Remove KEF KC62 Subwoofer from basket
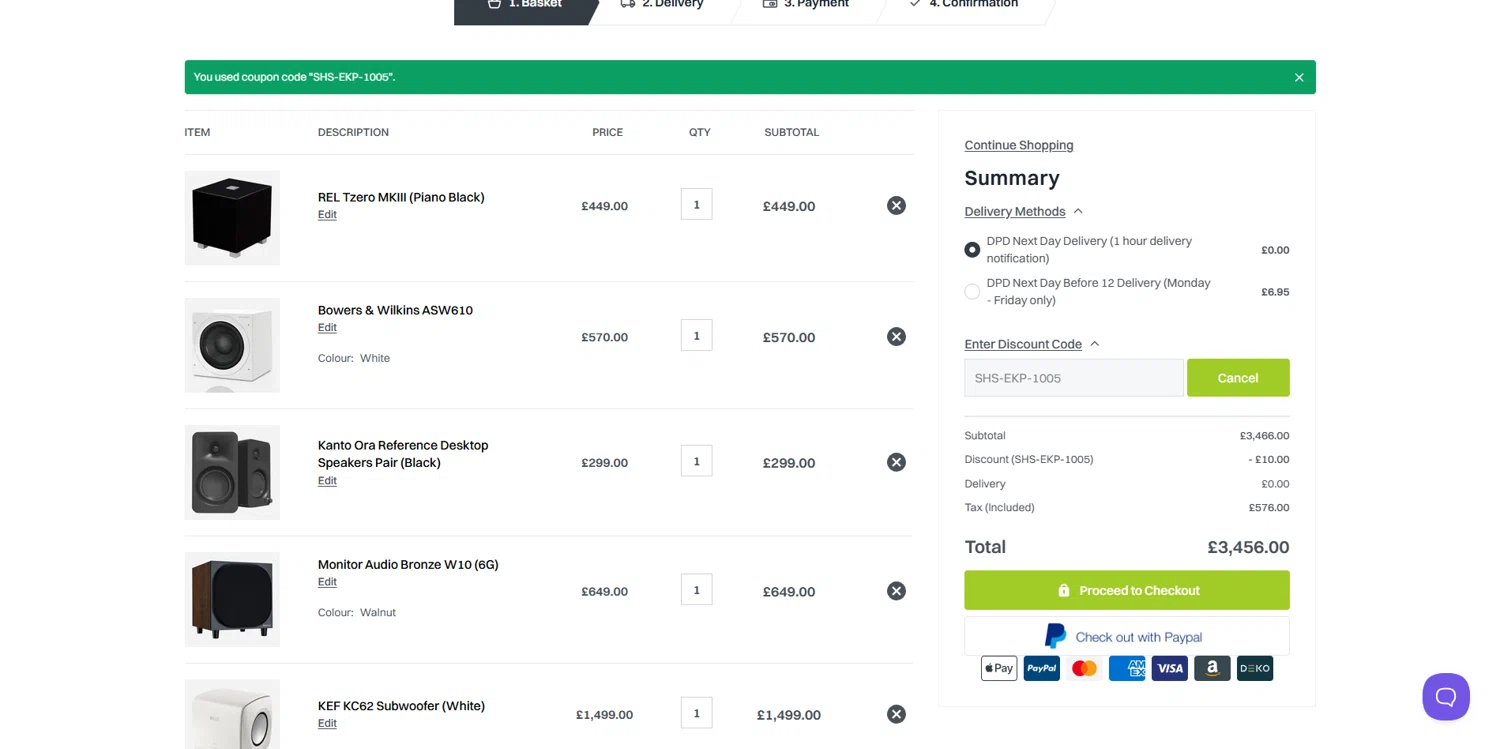Viewport: 1500px width, 749px height. coord(896,713)
